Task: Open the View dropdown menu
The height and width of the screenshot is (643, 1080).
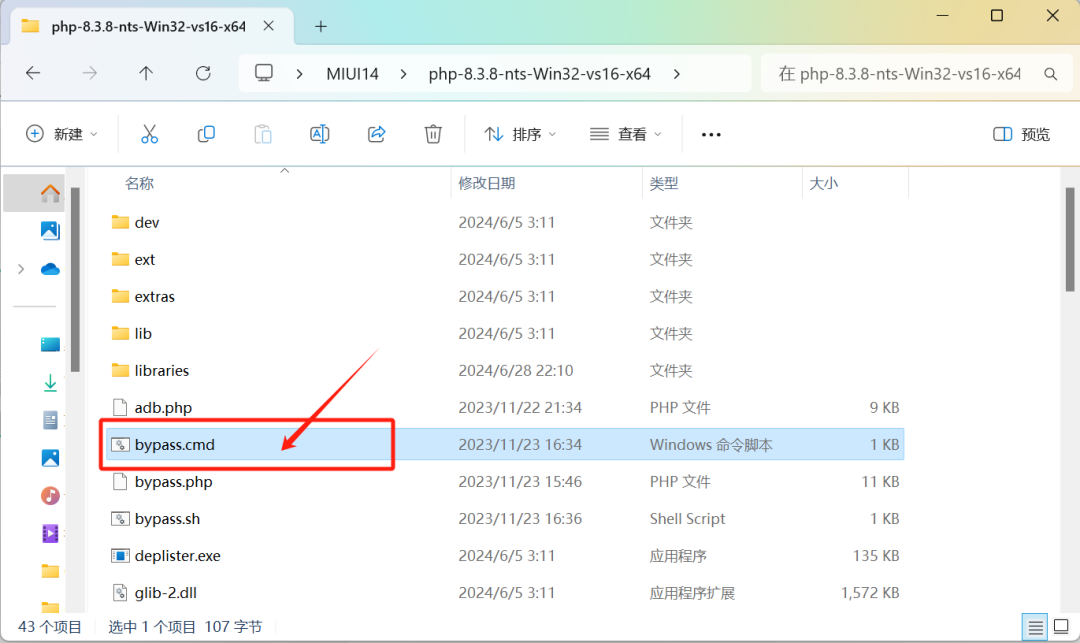Action: point(625,134)
